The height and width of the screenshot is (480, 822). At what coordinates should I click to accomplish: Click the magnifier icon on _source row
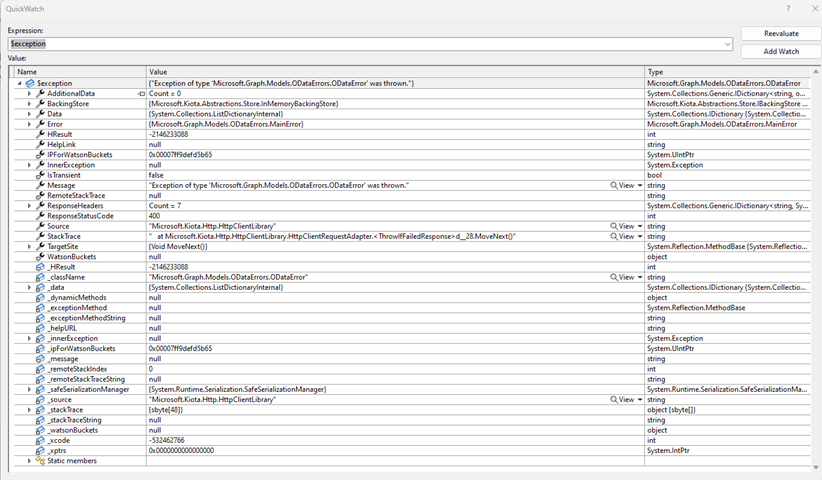pos(614,399)
